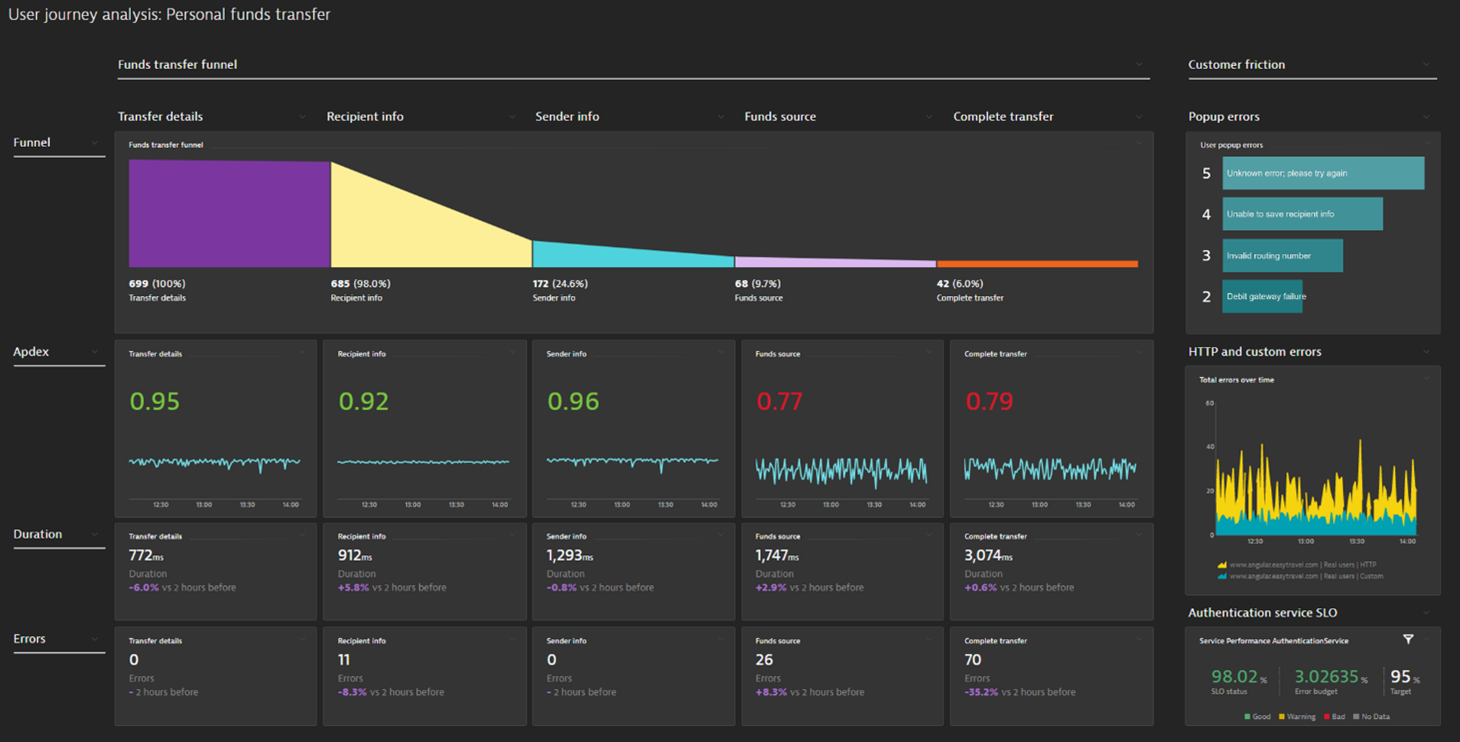Screen dimensions: 1460x742
Task: Select Apdex in the left sidebar
Action: (29, 351)
